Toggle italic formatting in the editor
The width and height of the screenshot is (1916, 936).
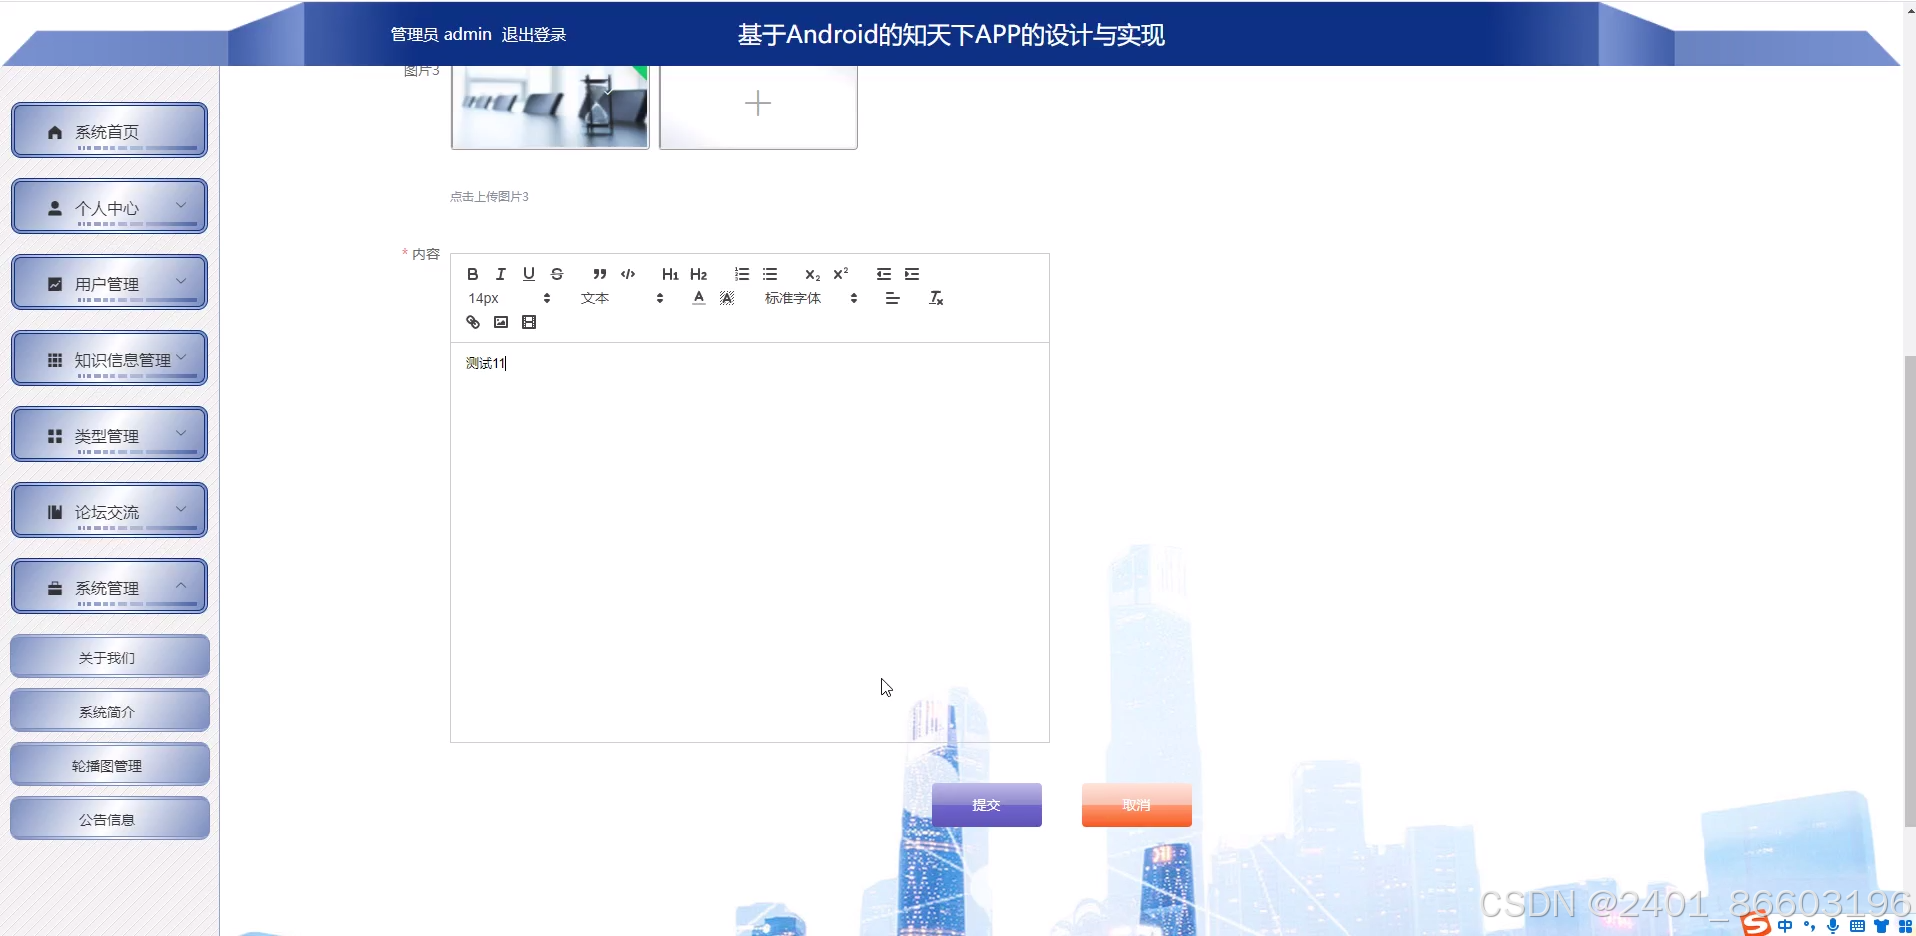pos(501,274)
